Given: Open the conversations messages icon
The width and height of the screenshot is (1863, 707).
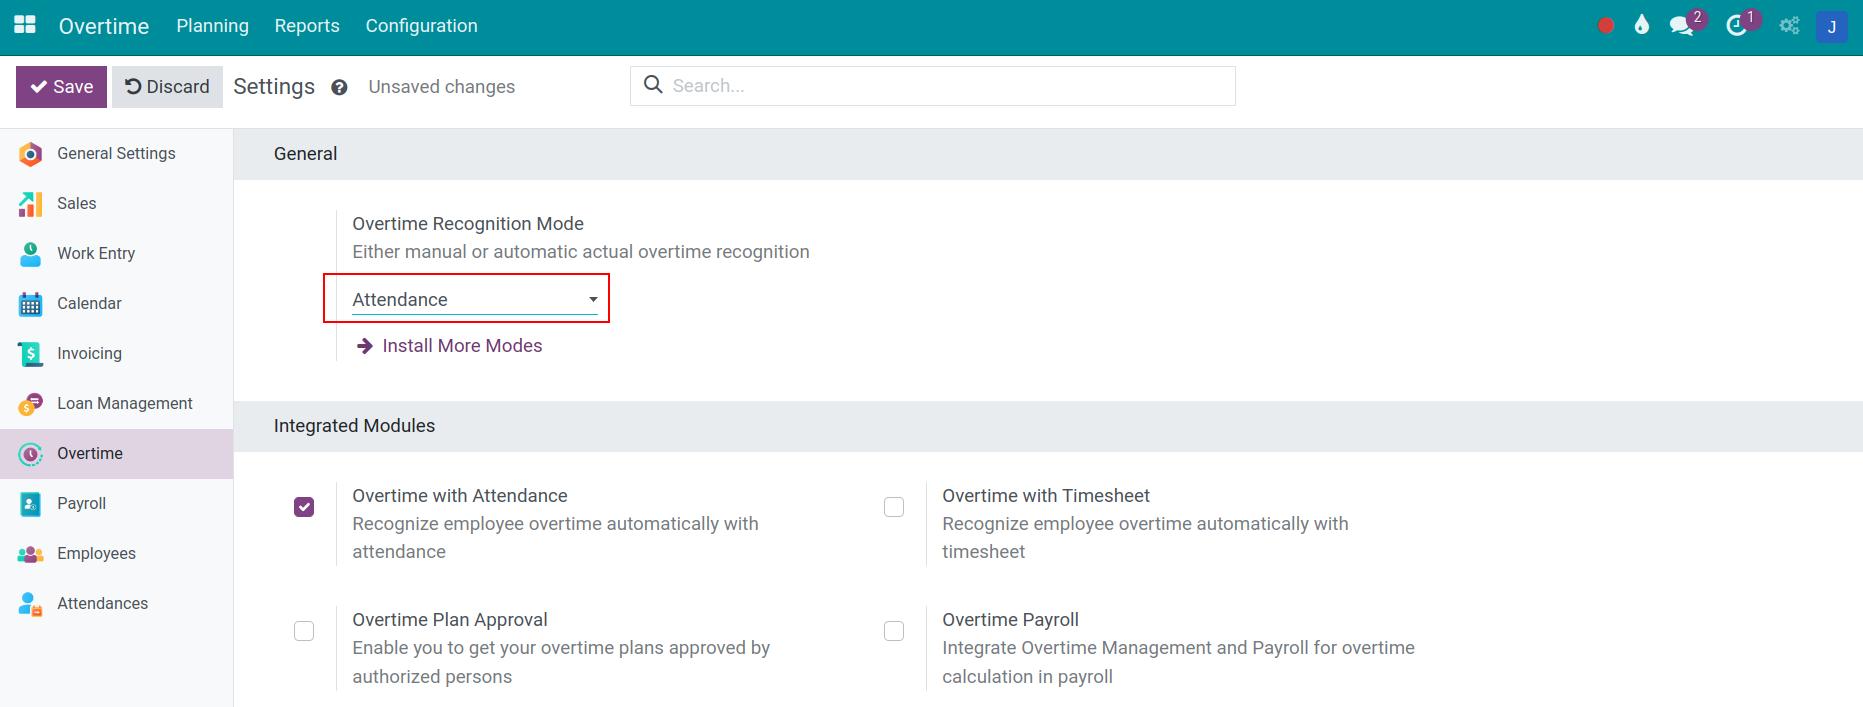Looking at the screenshot, I should coord(1682,26).
